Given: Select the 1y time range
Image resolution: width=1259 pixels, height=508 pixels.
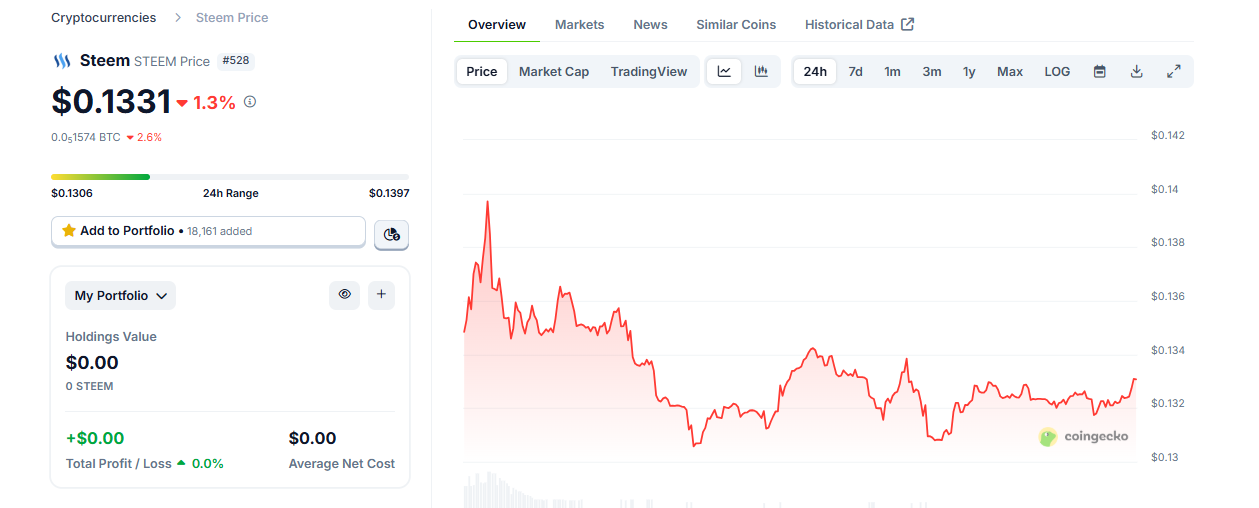Looking at the screenshot, I should point(969,71).
